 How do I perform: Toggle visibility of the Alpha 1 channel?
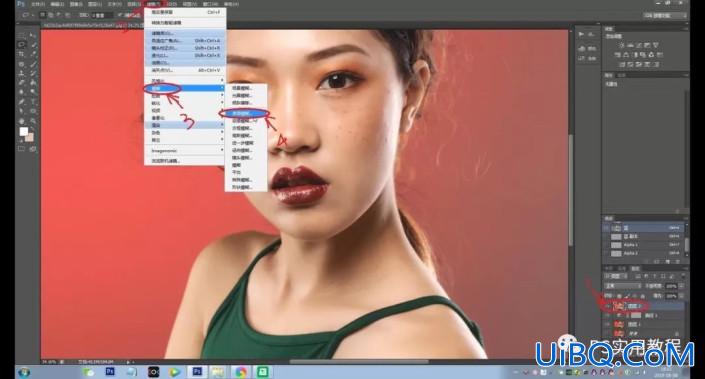607,245
